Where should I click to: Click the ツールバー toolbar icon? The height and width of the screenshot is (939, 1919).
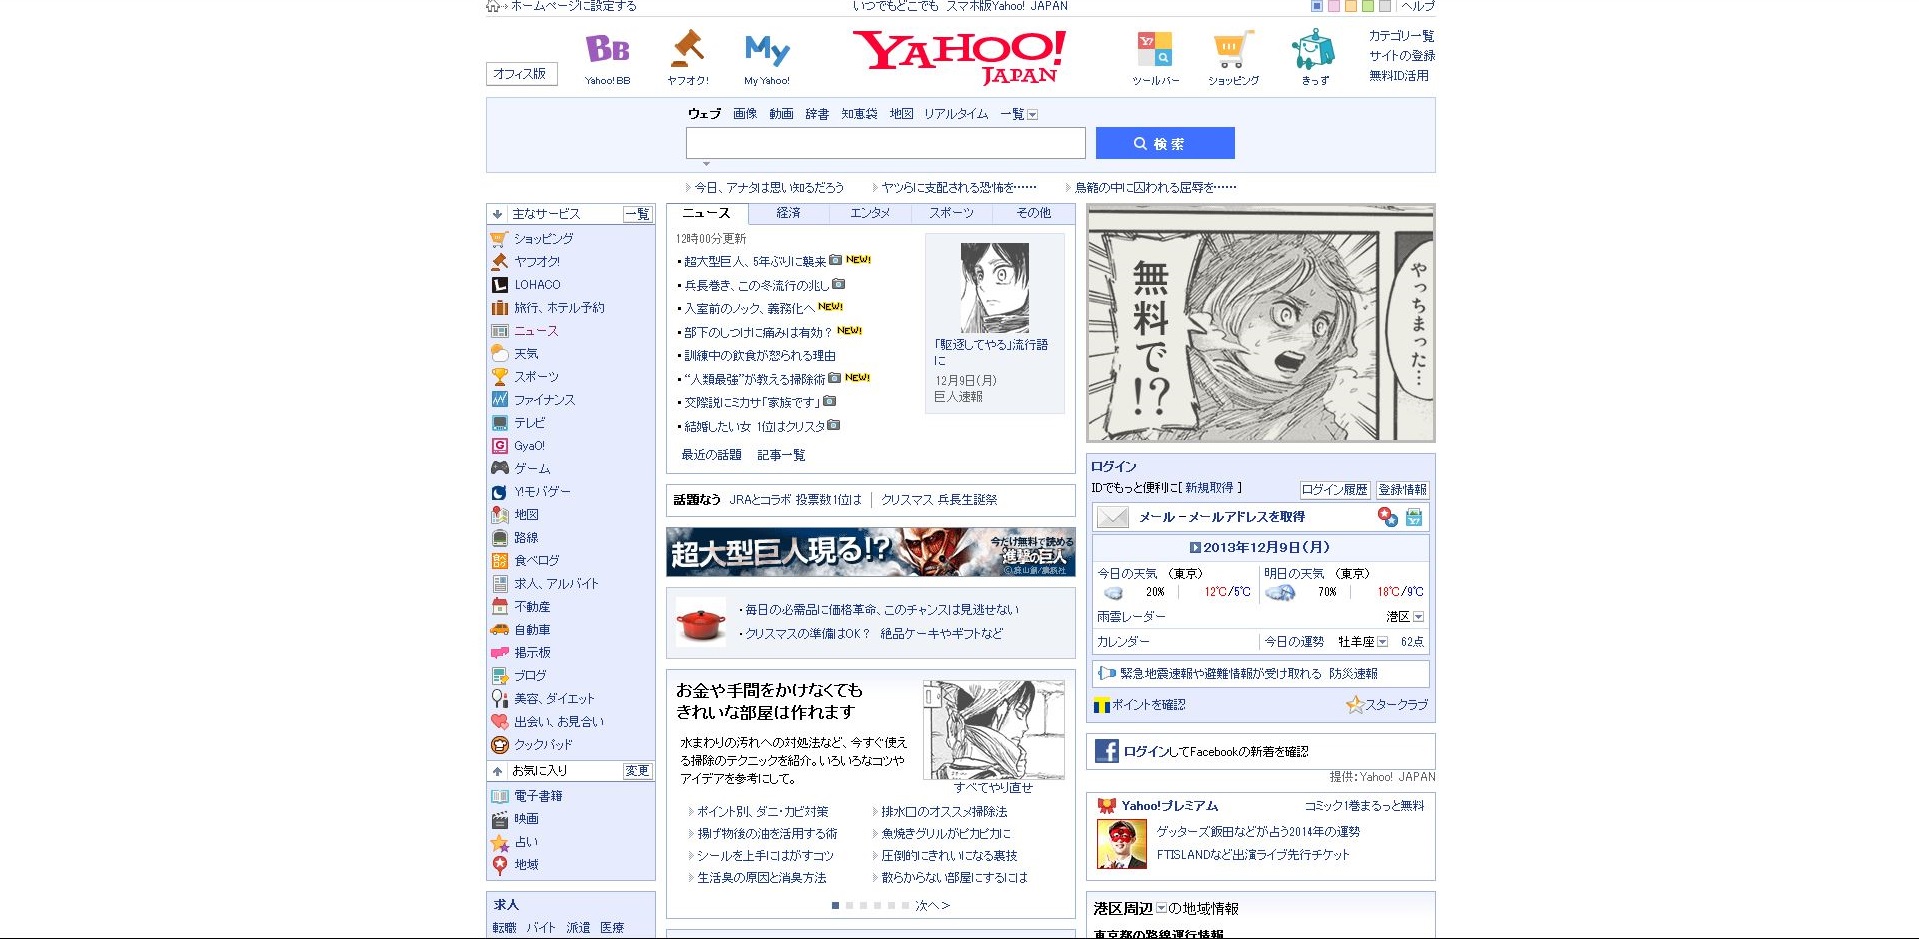pos(1155,50)
